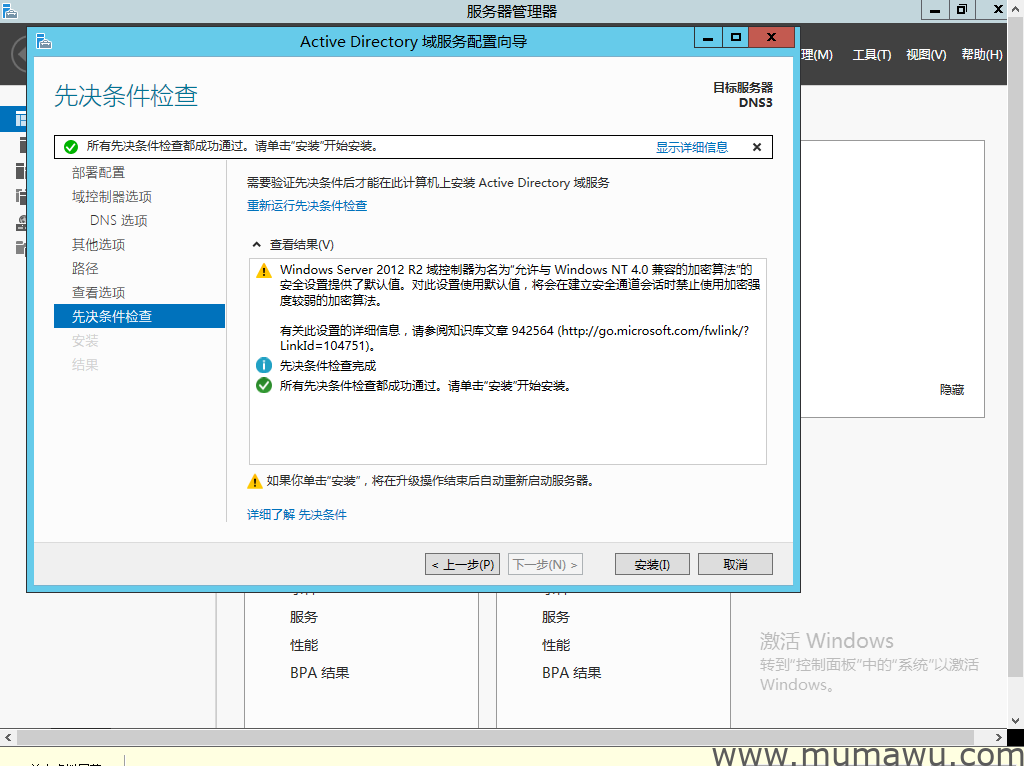Click the warning icon next to the restart notice
This screenshot has width=1024, height=766.
tap(255, 482)
